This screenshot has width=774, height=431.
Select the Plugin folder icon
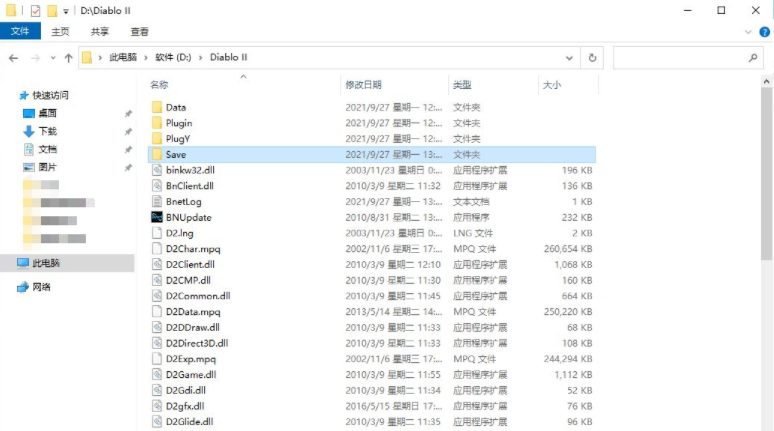tap(157, 123)
